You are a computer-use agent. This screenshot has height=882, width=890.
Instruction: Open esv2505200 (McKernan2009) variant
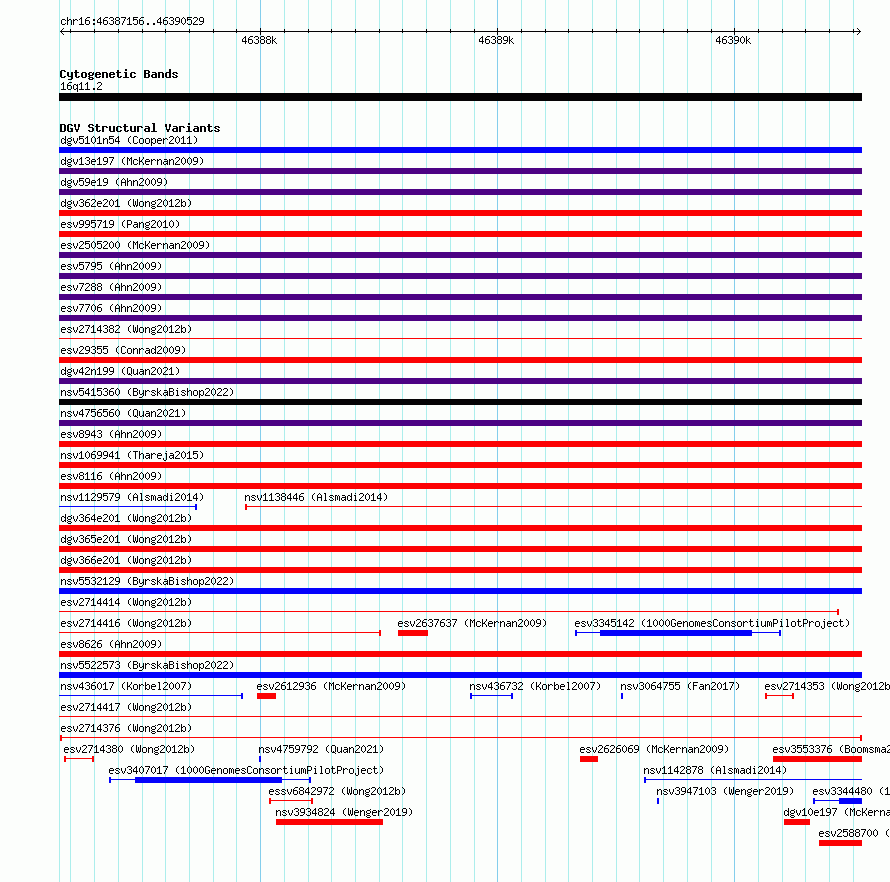pos(135,245)
